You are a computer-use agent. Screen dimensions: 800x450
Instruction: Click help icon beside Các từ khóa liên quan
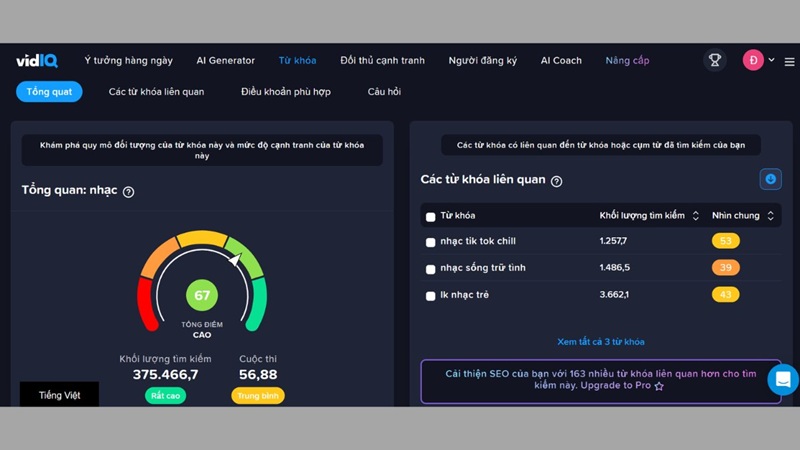557,181
